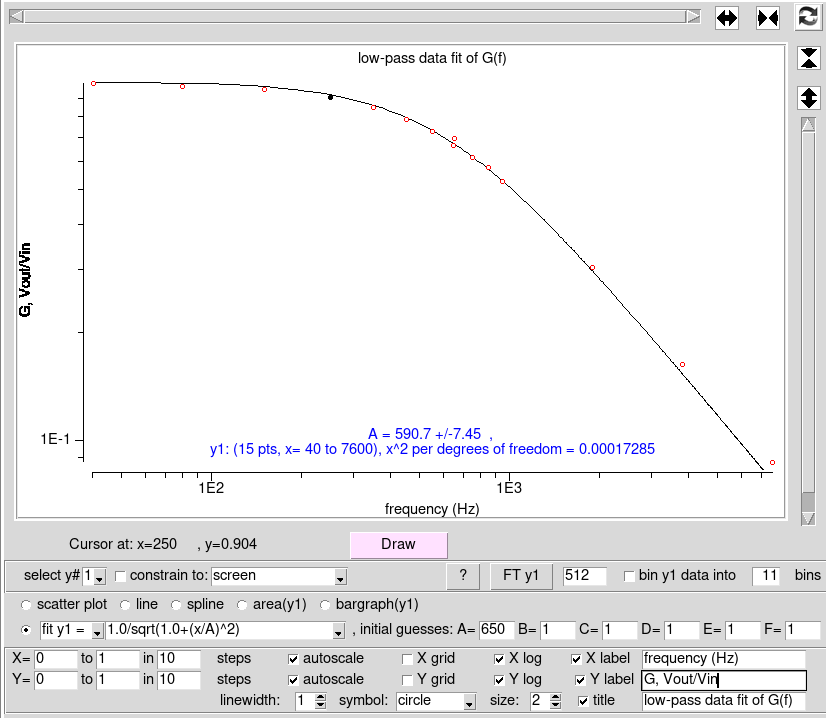Click the question mark help button
This screenshot has width=826, height=718.
(x=463, y=575)
